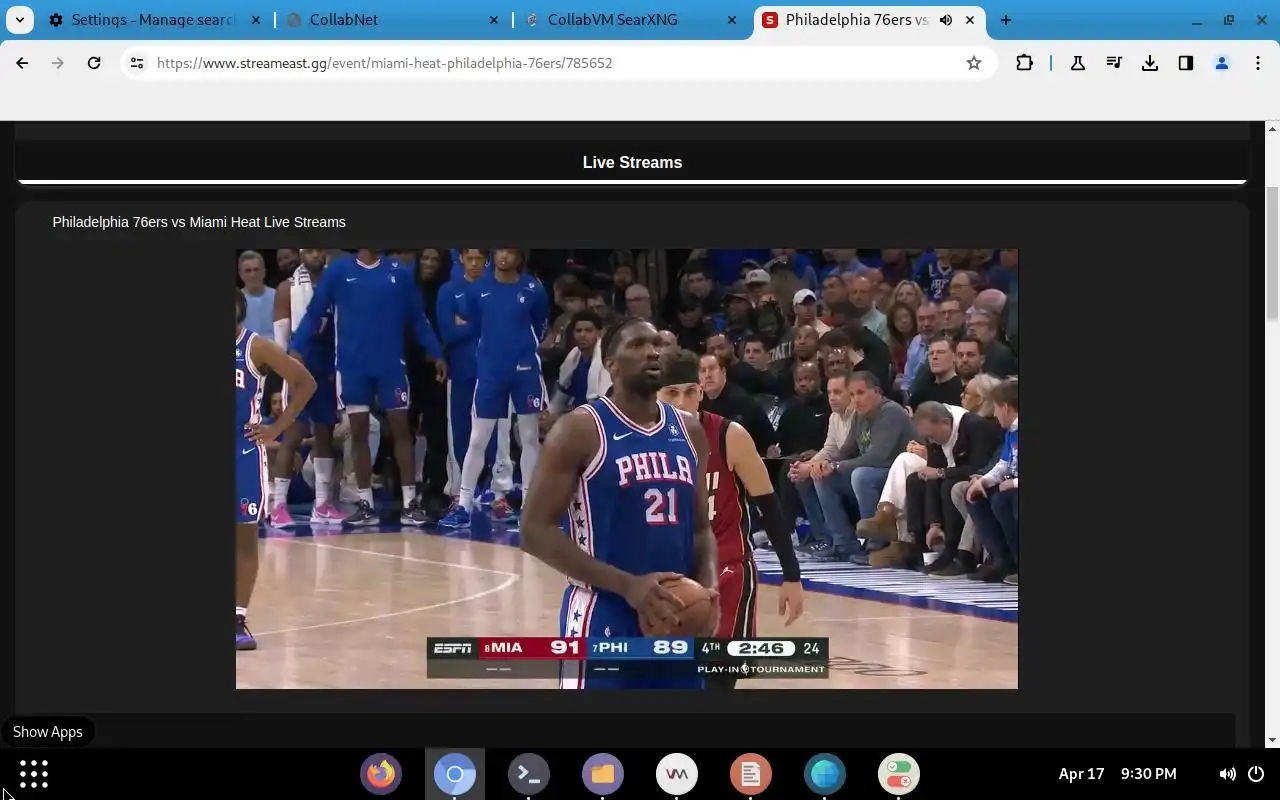The width and height of the screenshot is (1280, 800).
Task: Open the Terminal from the taskbar
Action: [x=529, y=774]
